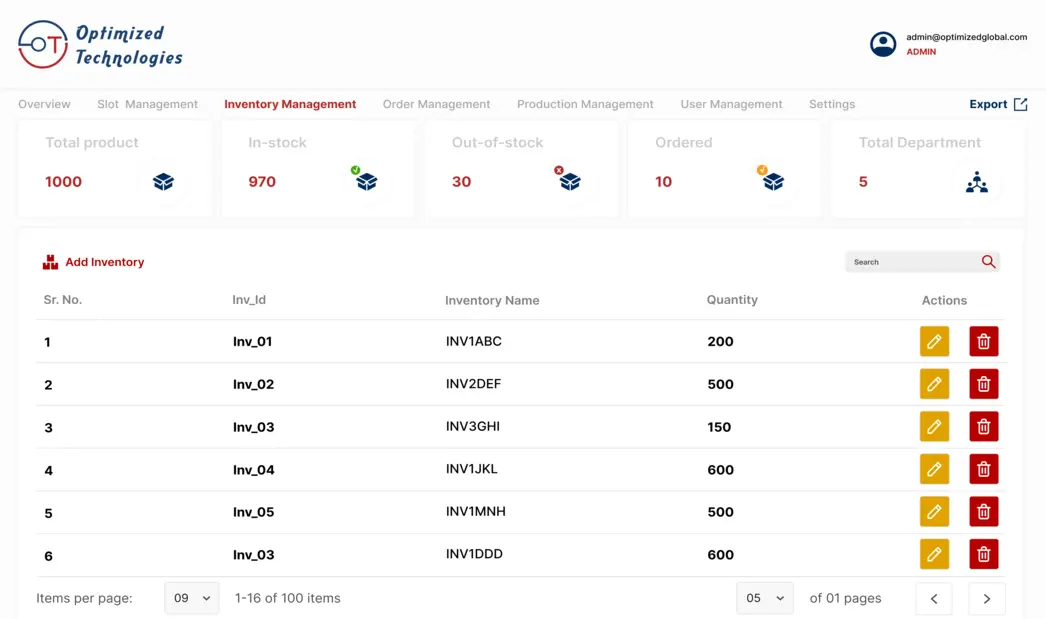Switch to the Order Management tab

coord(436,103)
